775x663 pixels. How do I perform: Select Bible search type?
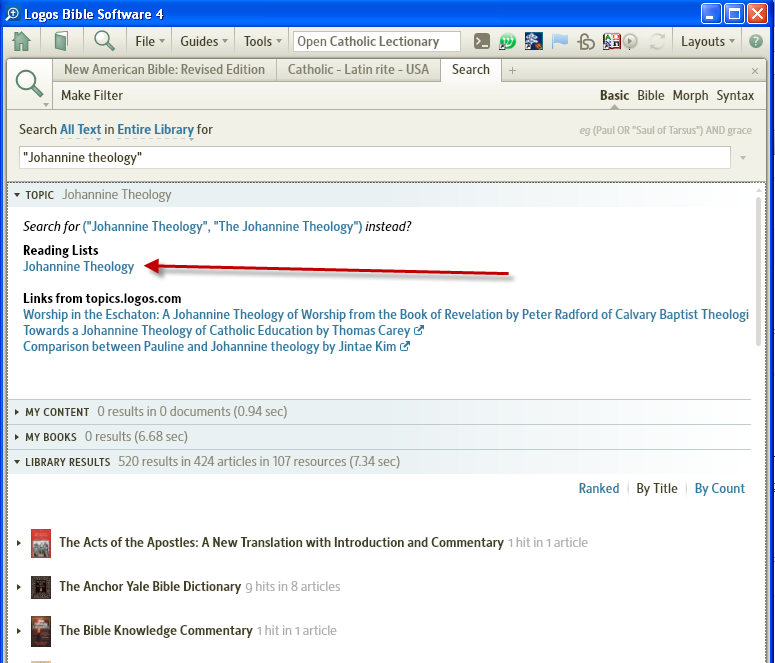pyautogui.click(x=650, y=95)
